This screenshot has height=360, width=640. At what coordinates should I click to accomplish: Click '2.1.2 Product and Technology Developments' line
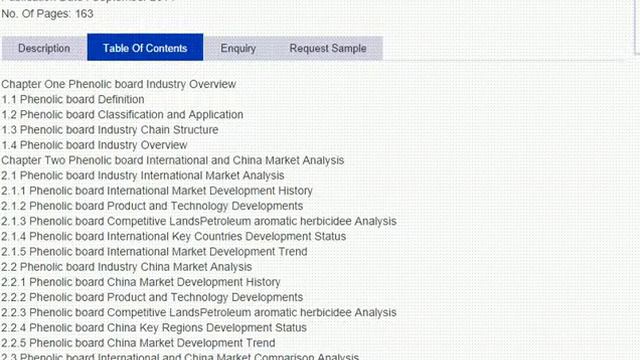(152, 206)
